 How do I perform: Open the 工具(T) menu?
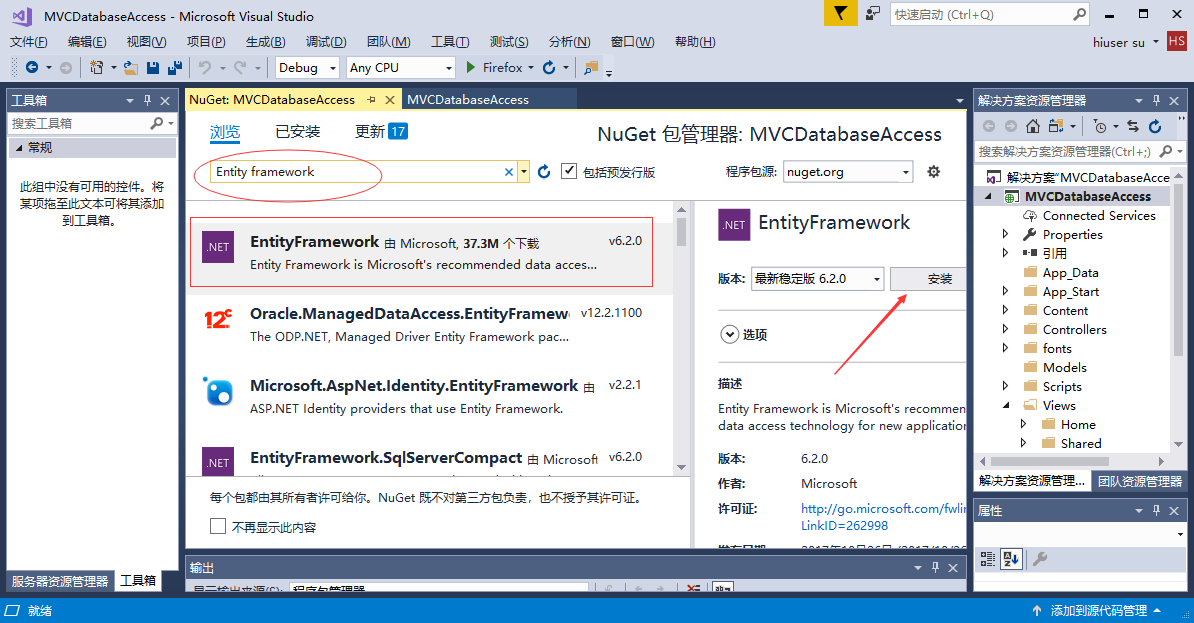click(449, 42)
